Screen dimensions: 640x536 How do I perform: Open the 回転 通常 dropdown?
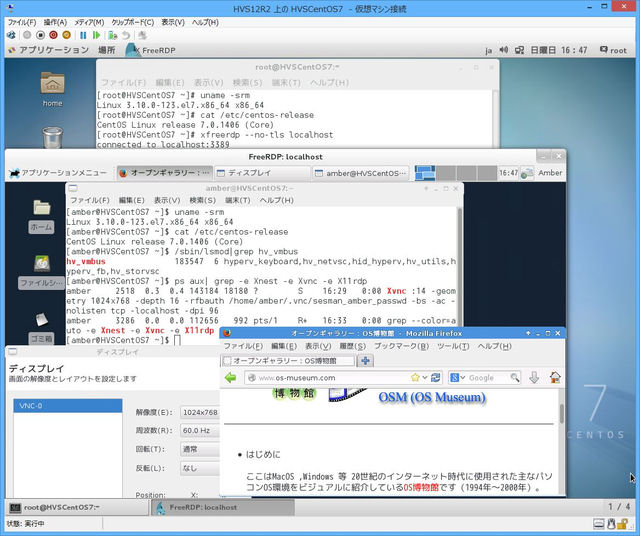(200, 449)
